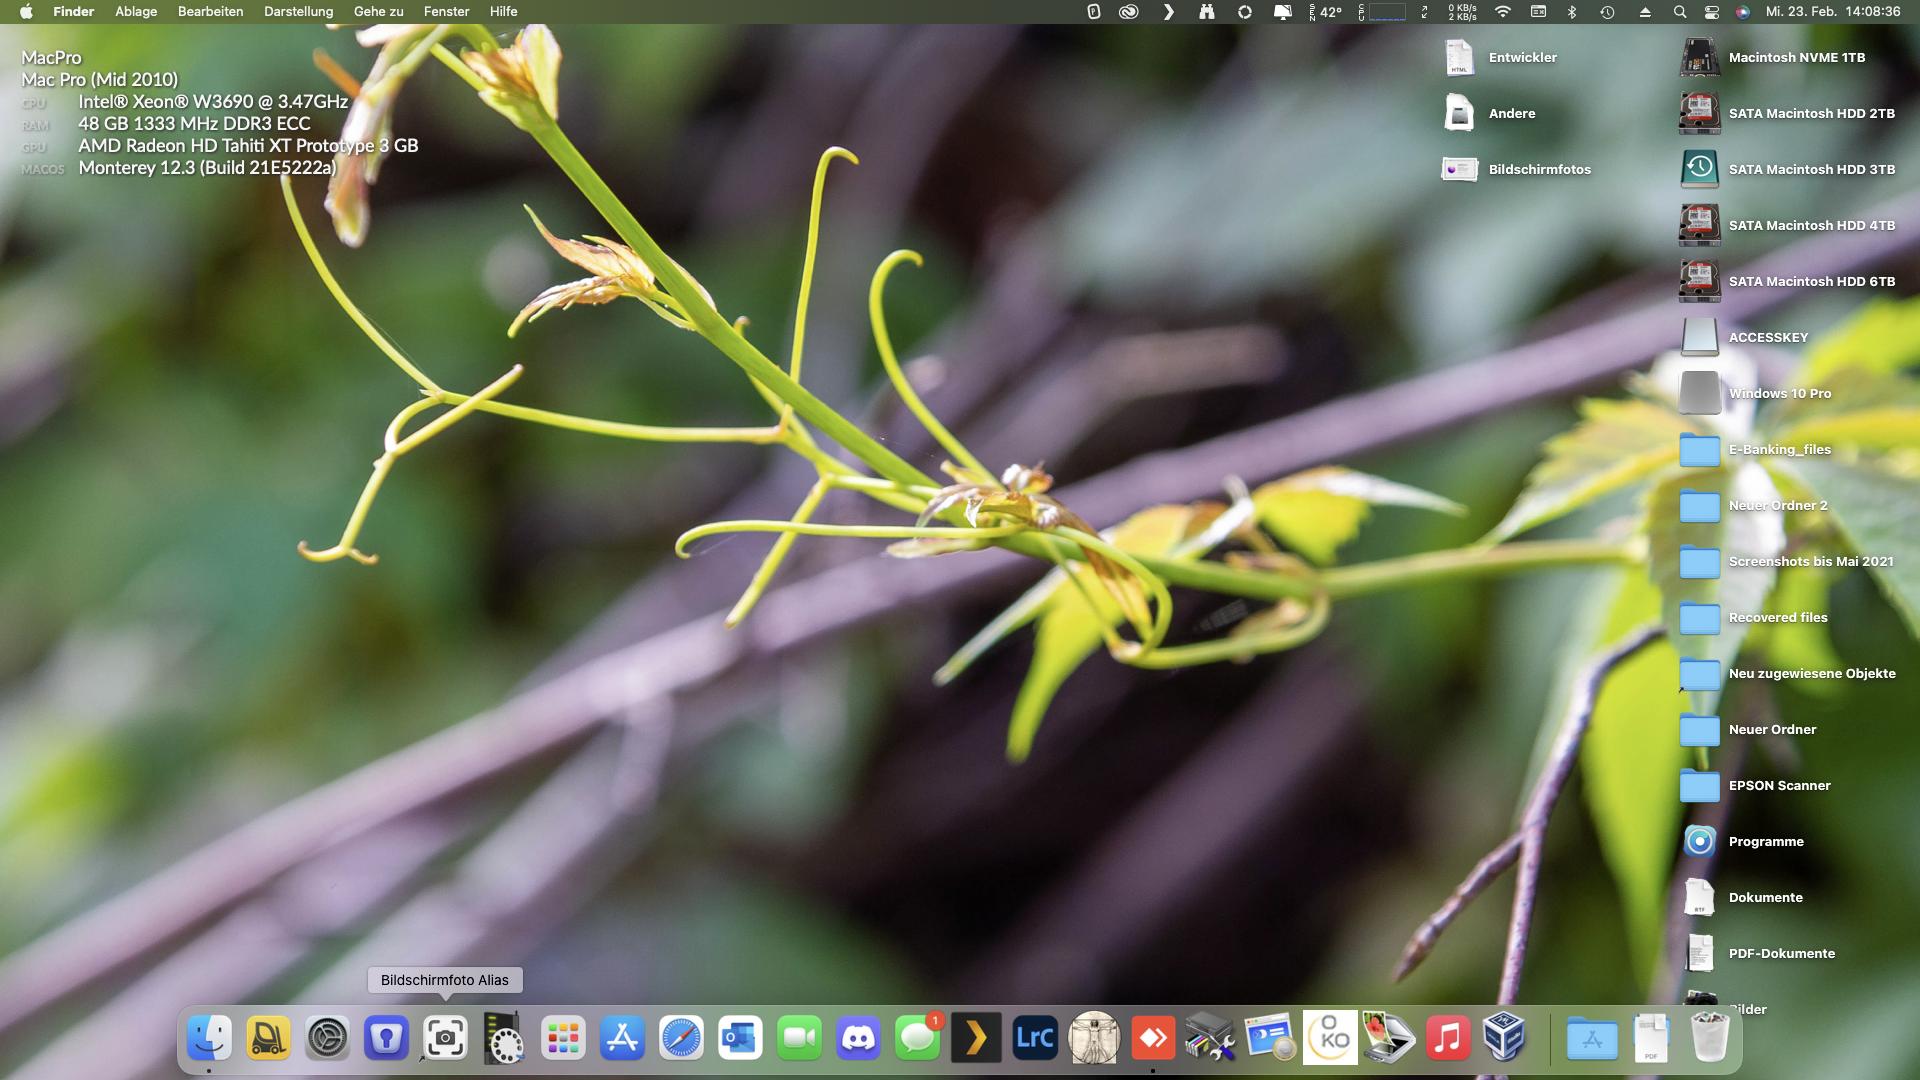Open Control Center in menu bar
Image resolution: width=1920 pixels, height=1080 pixels.
tap(1712, 12)
